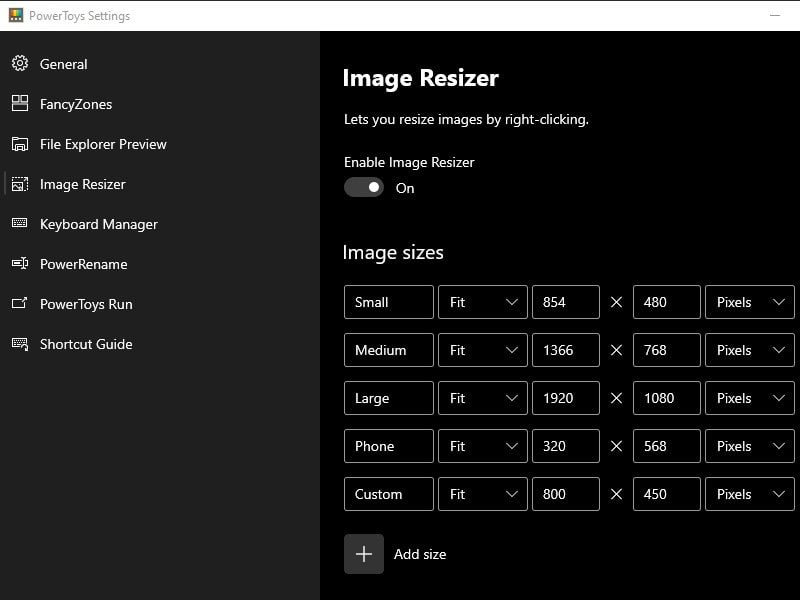The image size is (800, 600).
Task: Click the Shortcut Guide icon
Action: [20, 343]
